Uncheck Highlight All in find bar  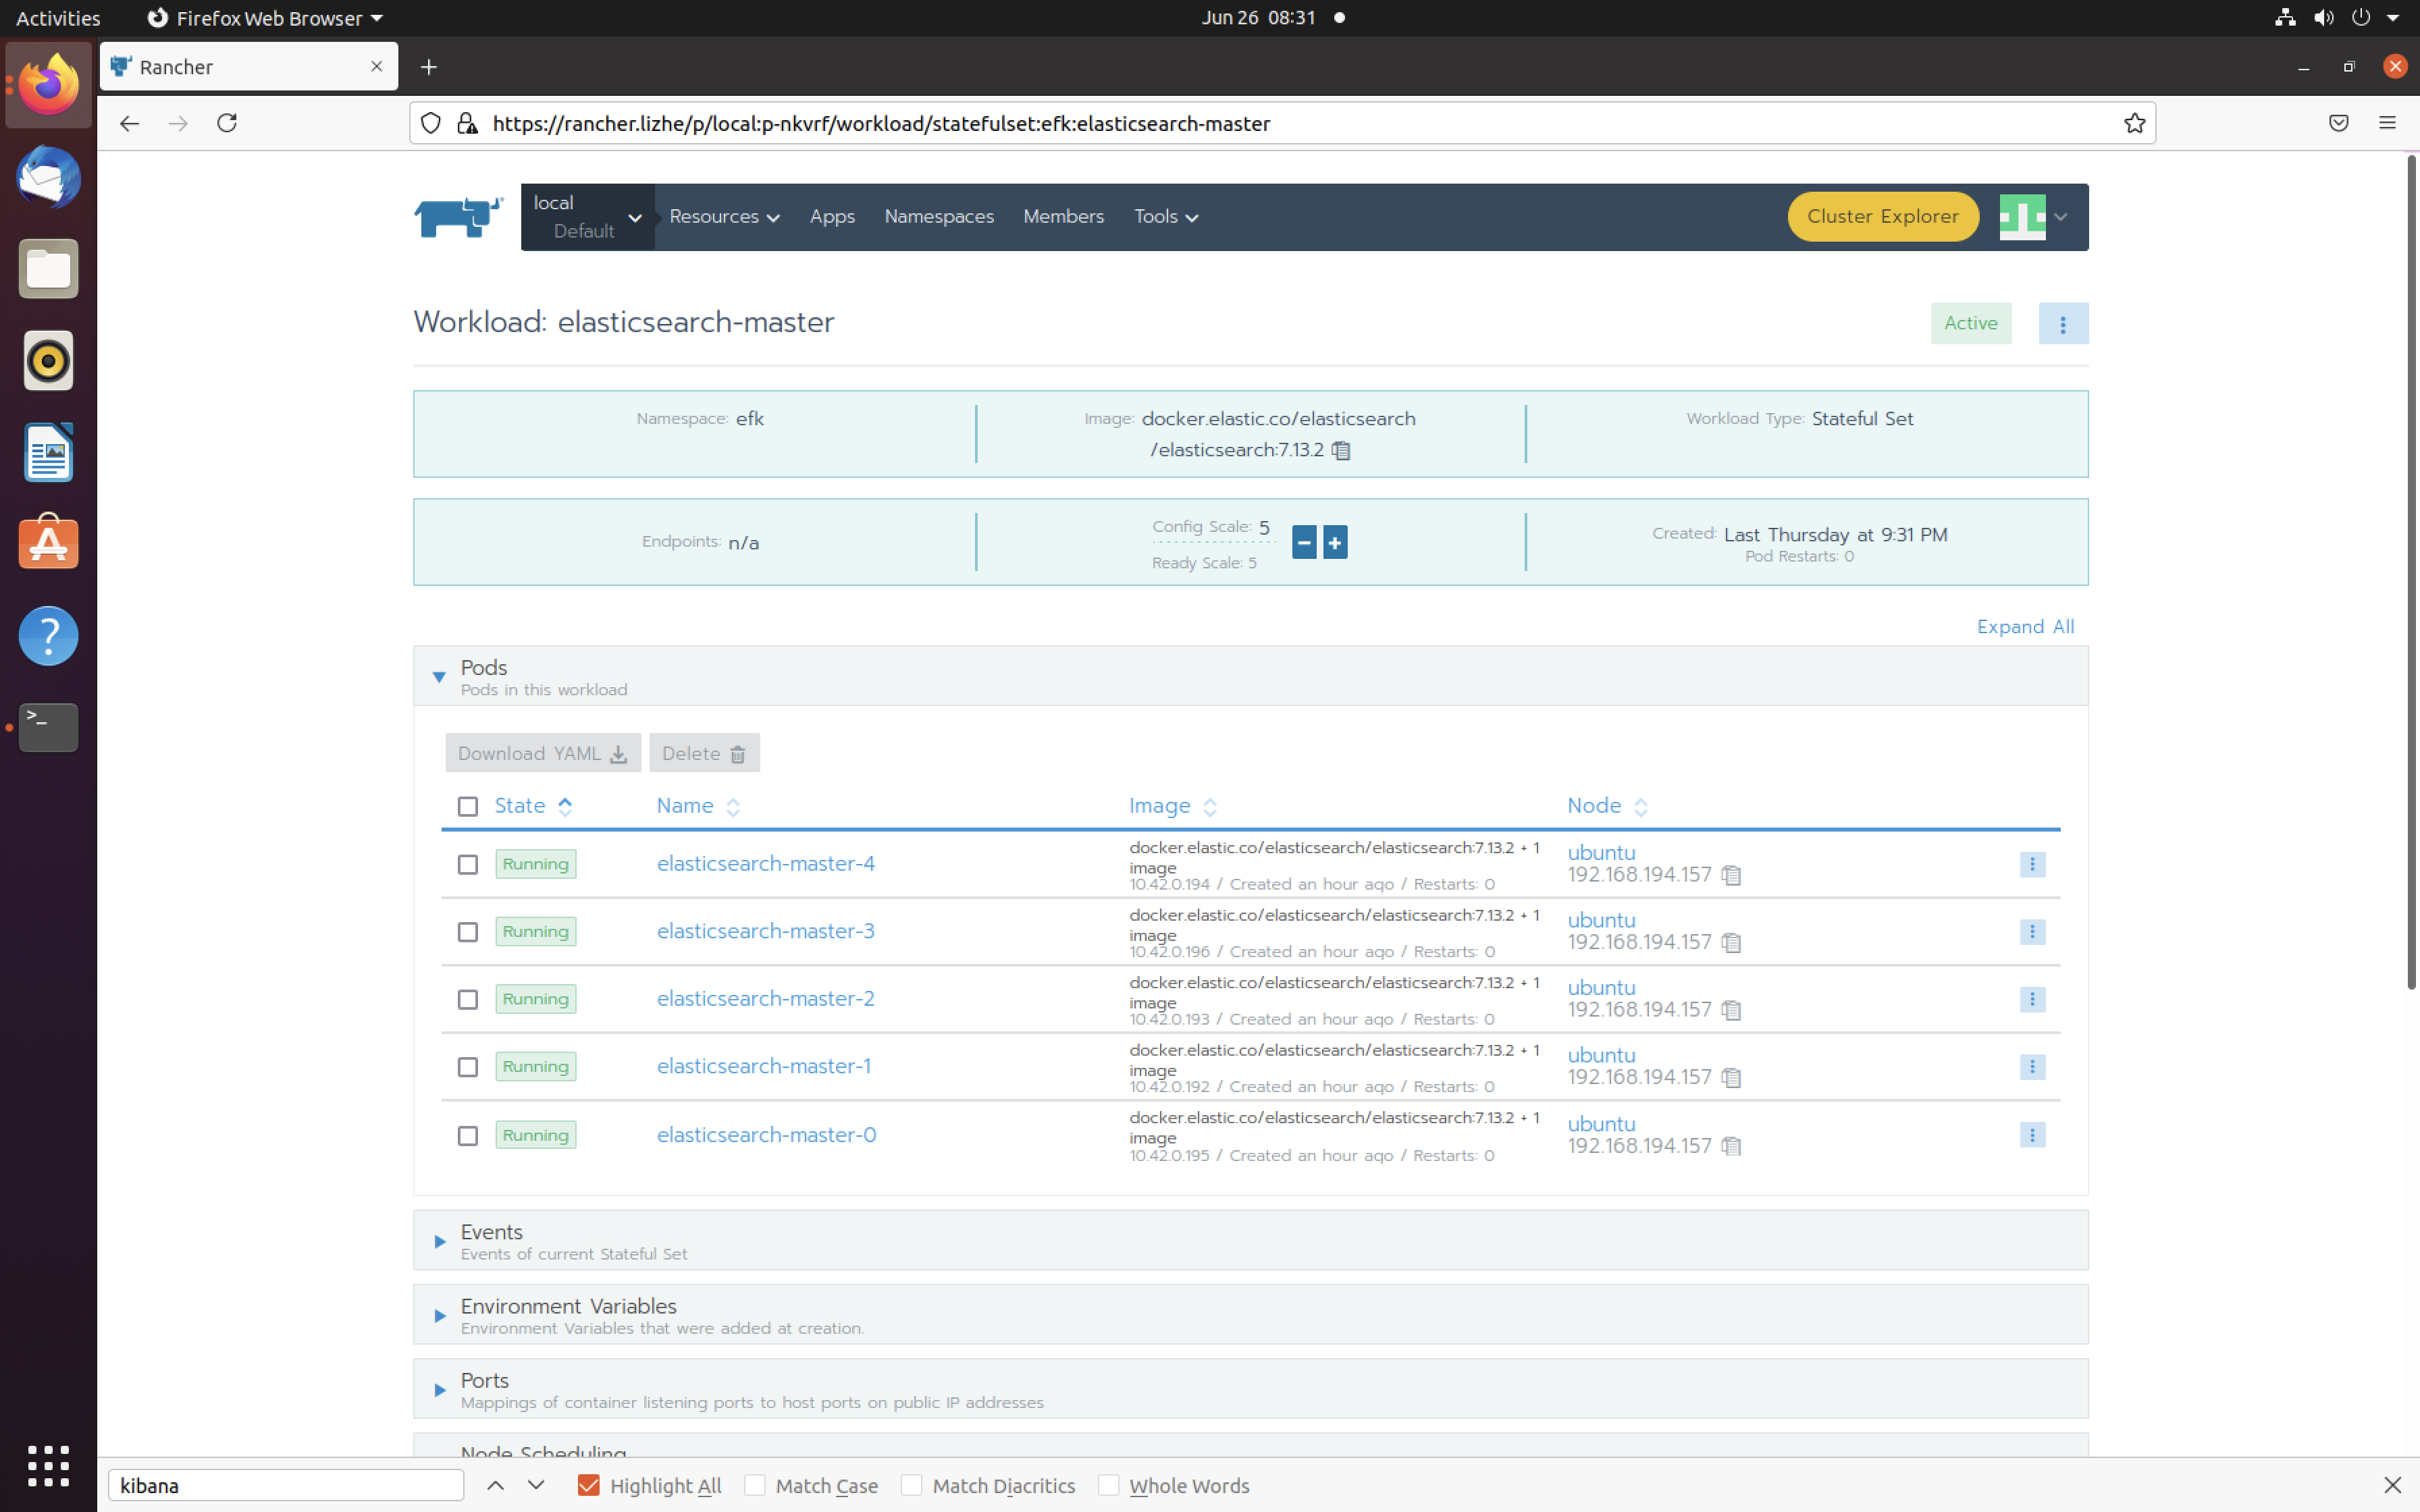tap(588, 1485)
